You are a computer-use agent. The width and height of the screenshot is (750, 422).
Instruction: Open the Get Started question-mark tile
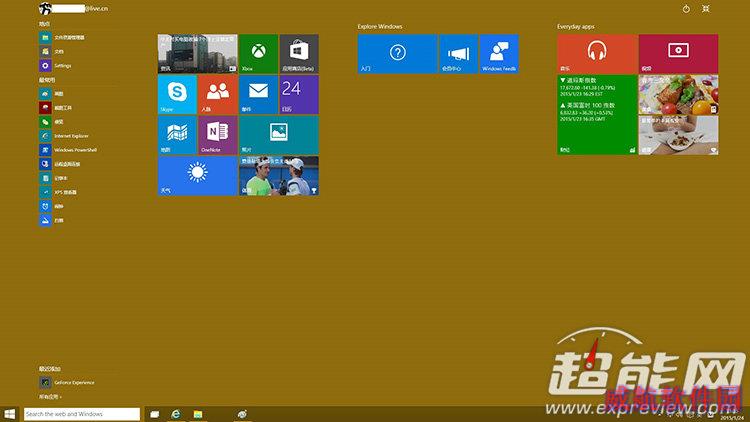pos(397,54)
